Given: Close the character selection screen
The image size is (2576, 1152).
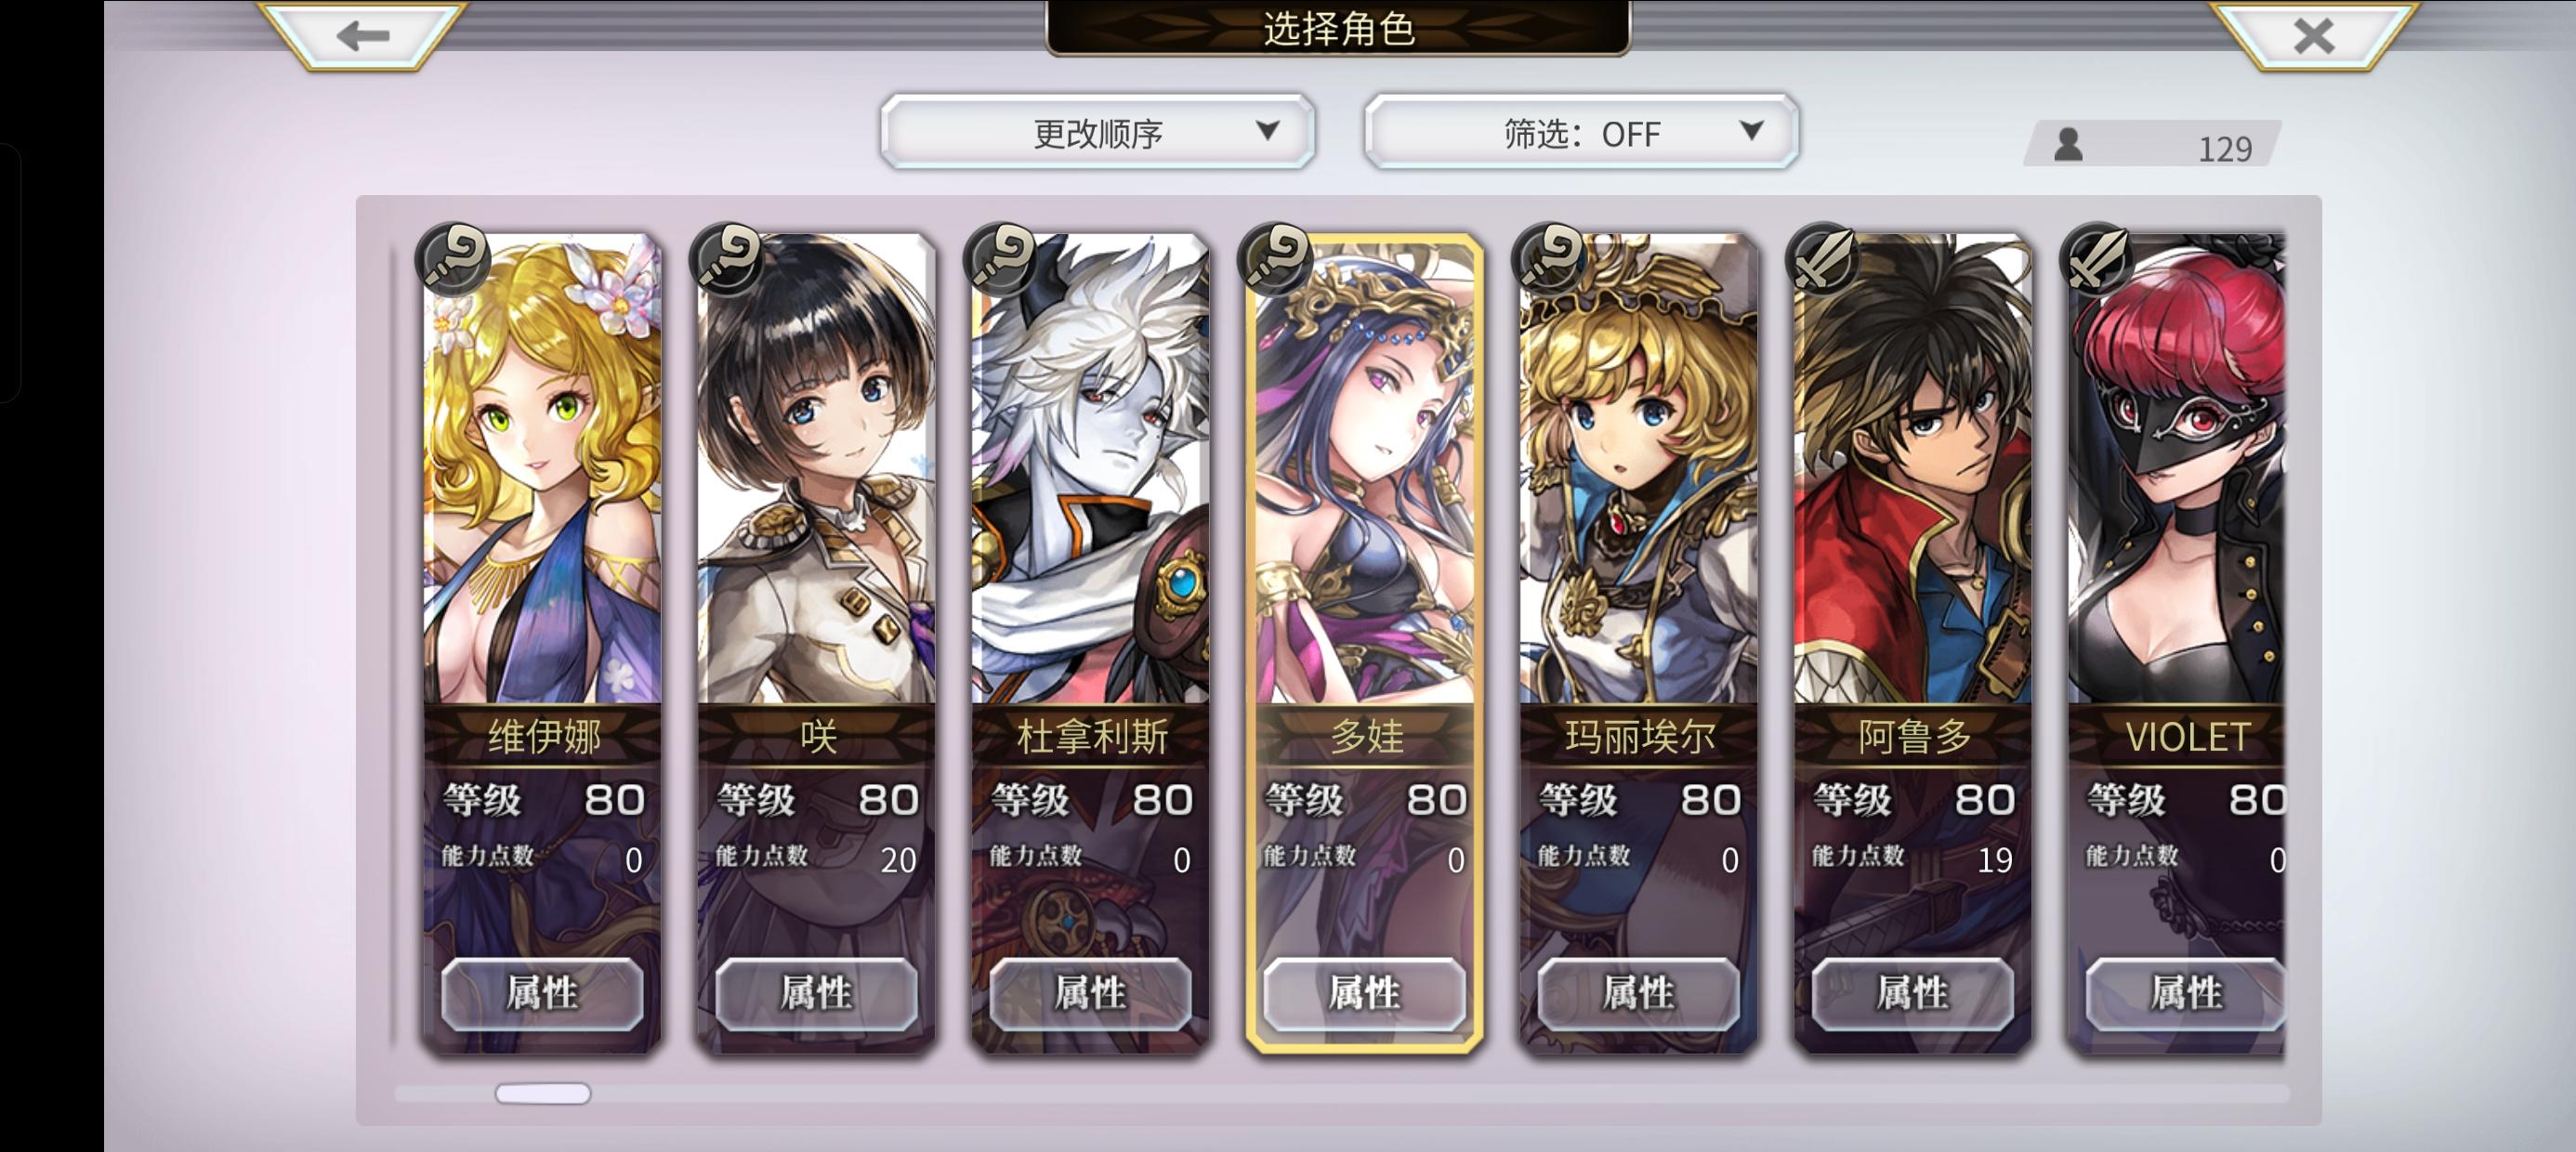Looking at the screenshot, I should click(x=2313, y=37).
